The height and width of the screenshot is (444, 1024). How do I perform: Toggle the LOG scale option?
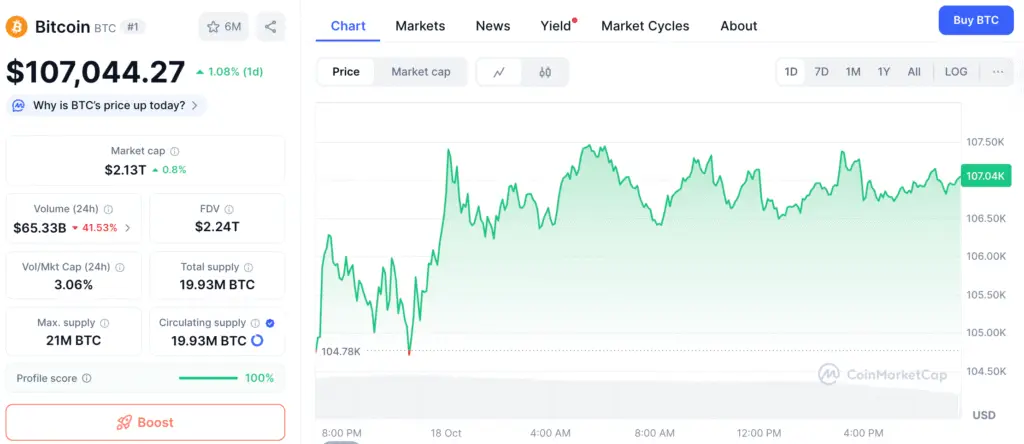coord(956,72)
